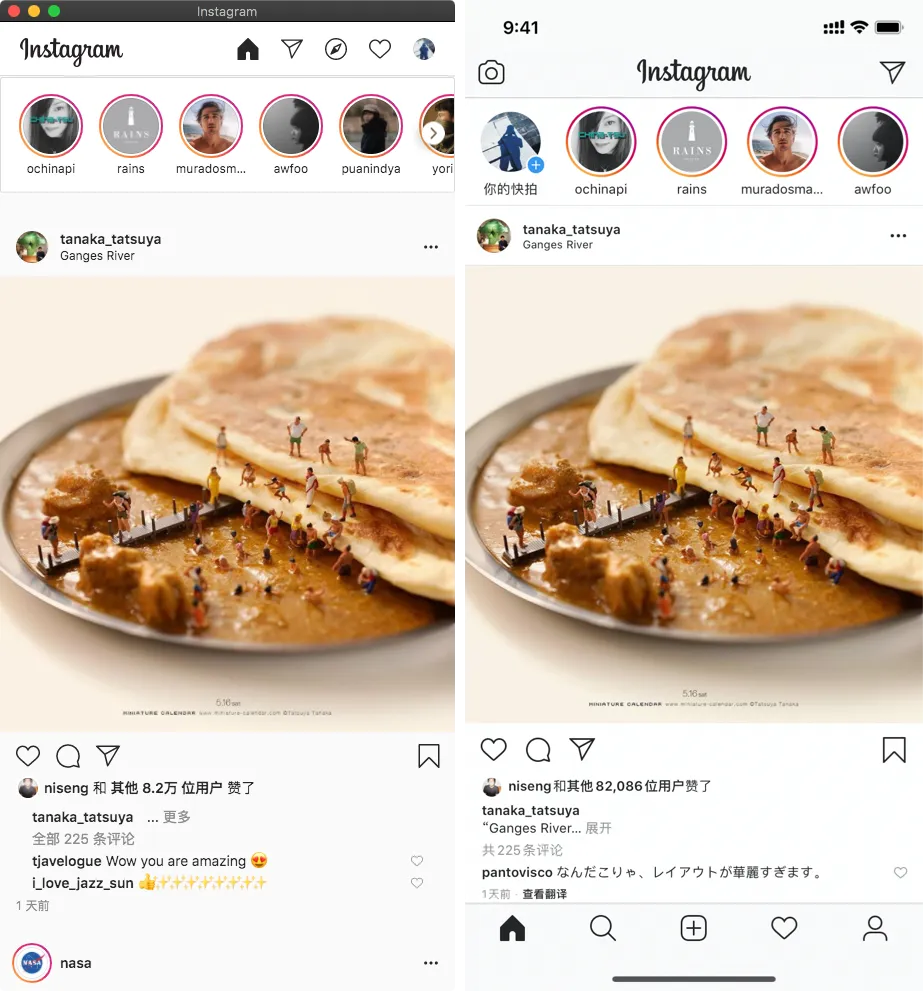The image size is (923, 991).
Task: Tap the search magnifier in mobile bottom bar
Action: click(x=602, y=928)
